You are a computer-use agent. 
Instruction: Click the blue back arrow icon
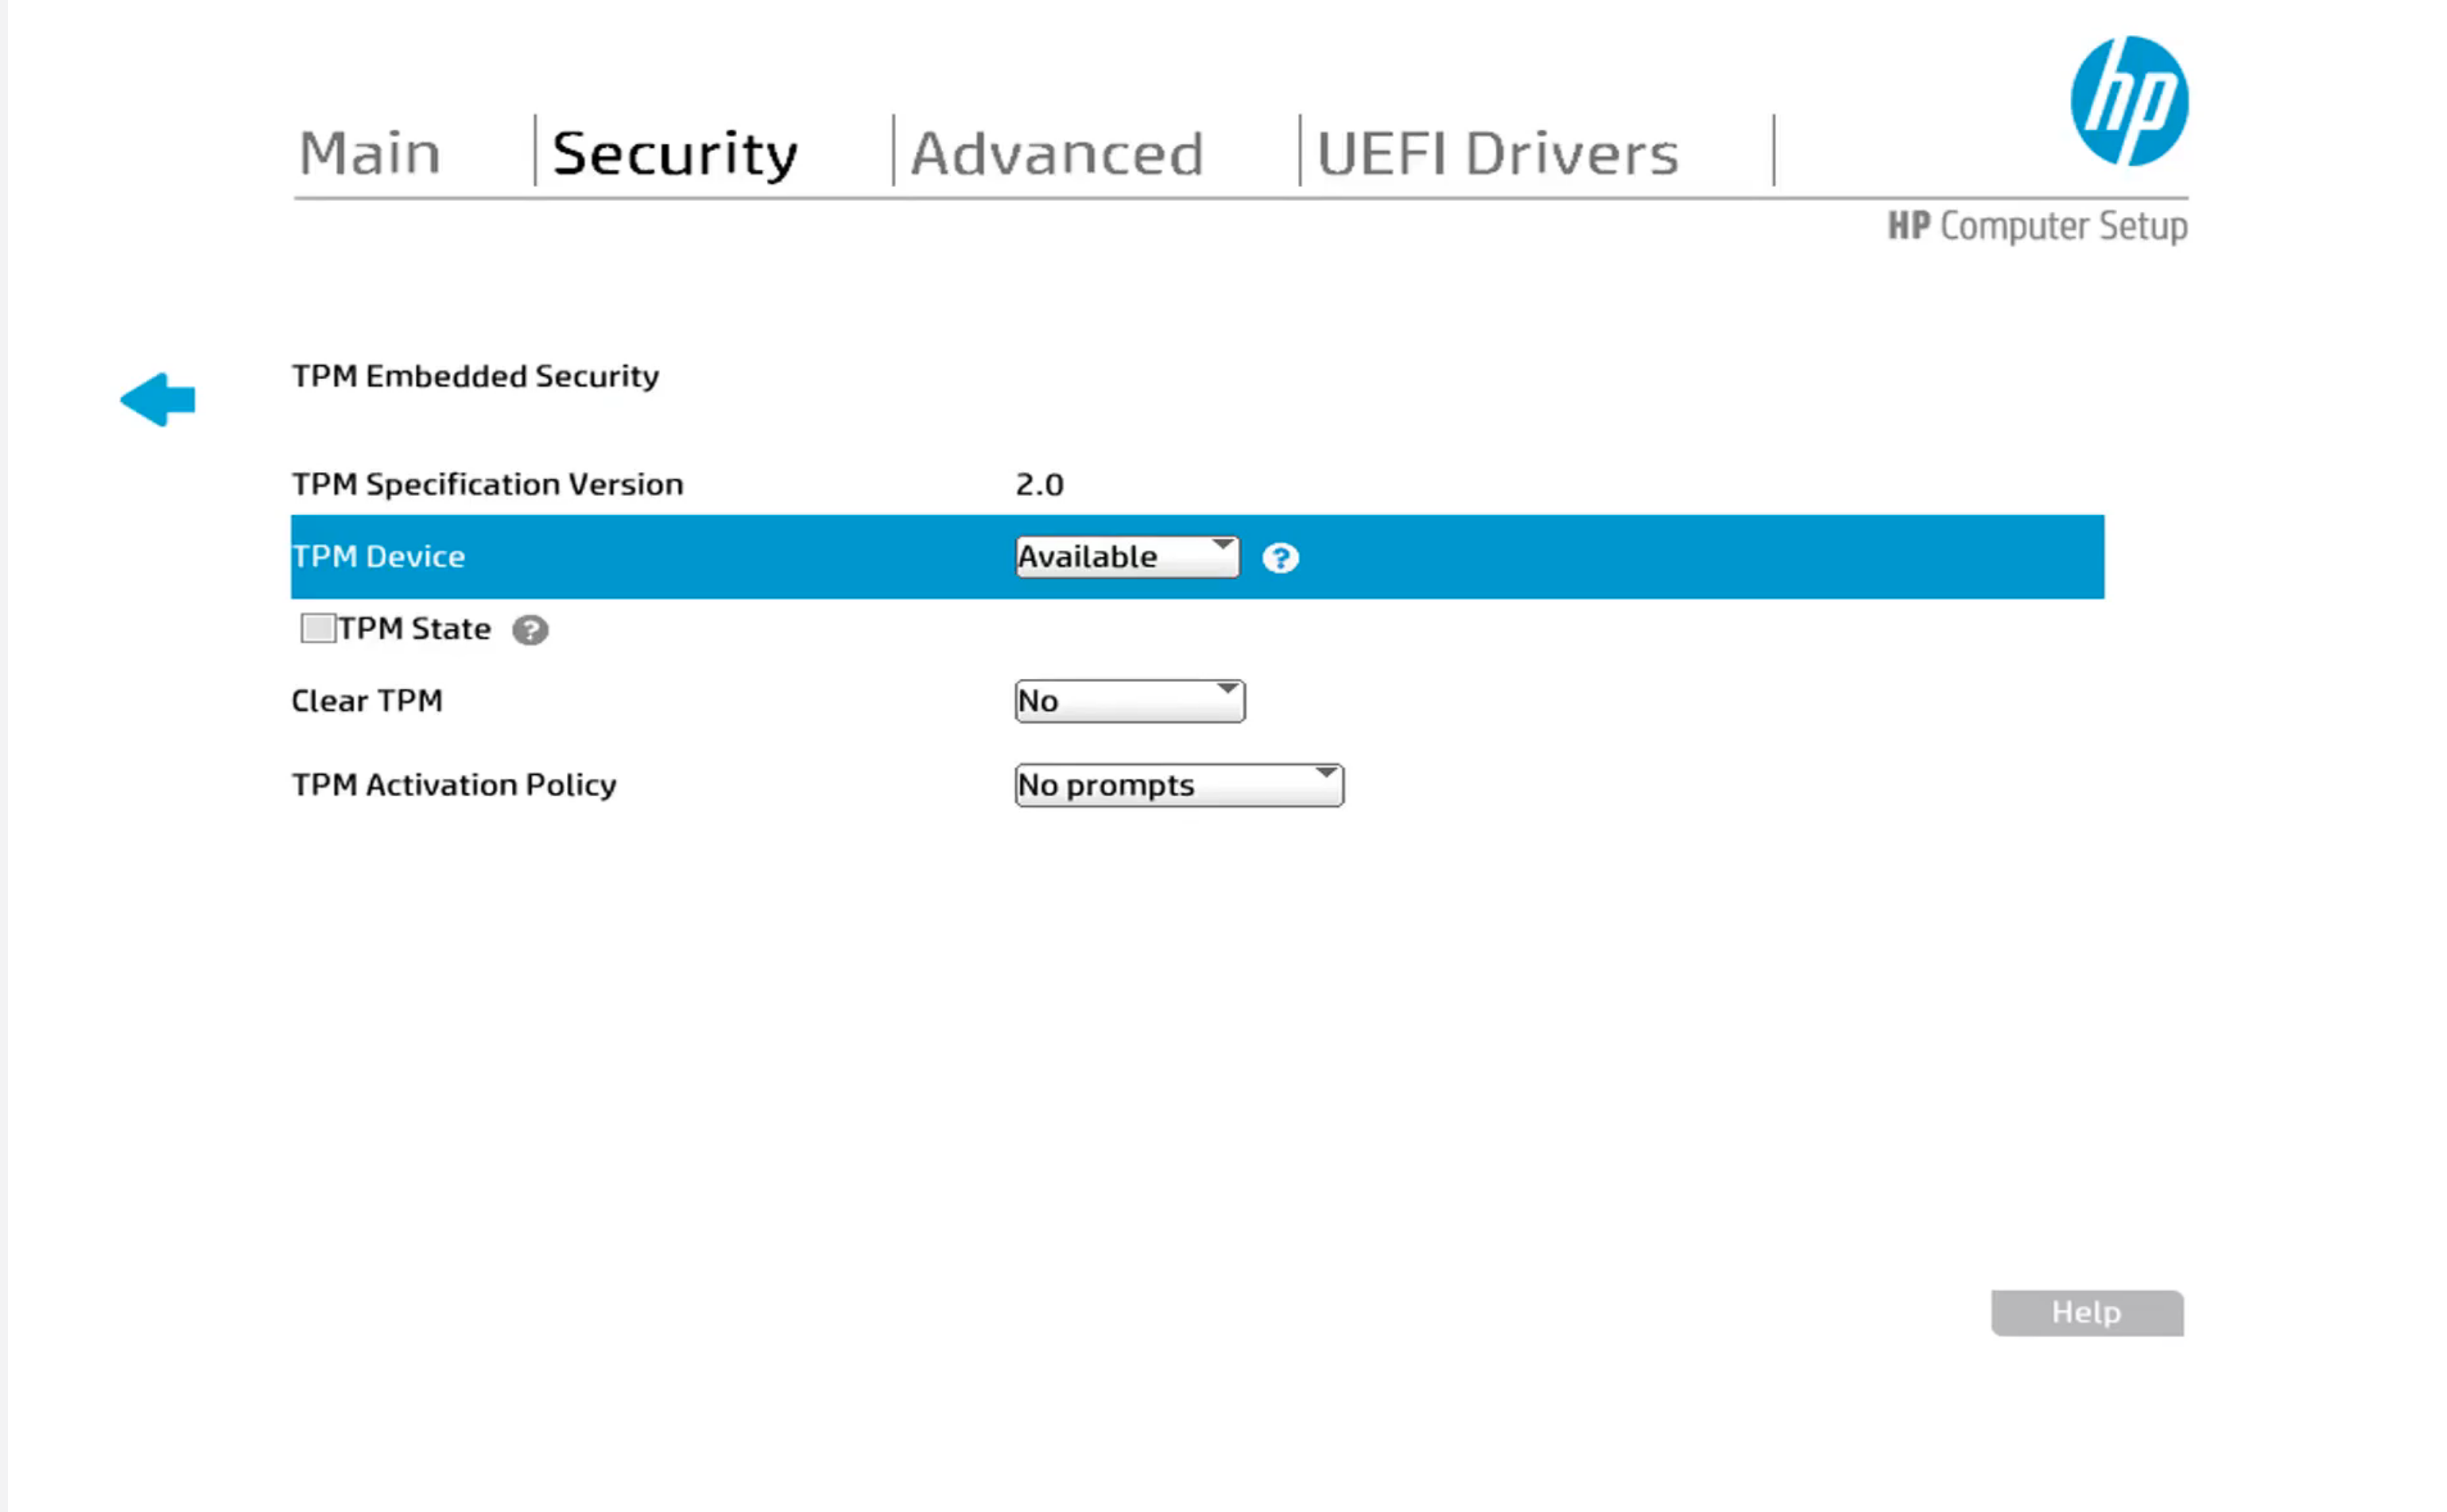click(x=158, y=400)
